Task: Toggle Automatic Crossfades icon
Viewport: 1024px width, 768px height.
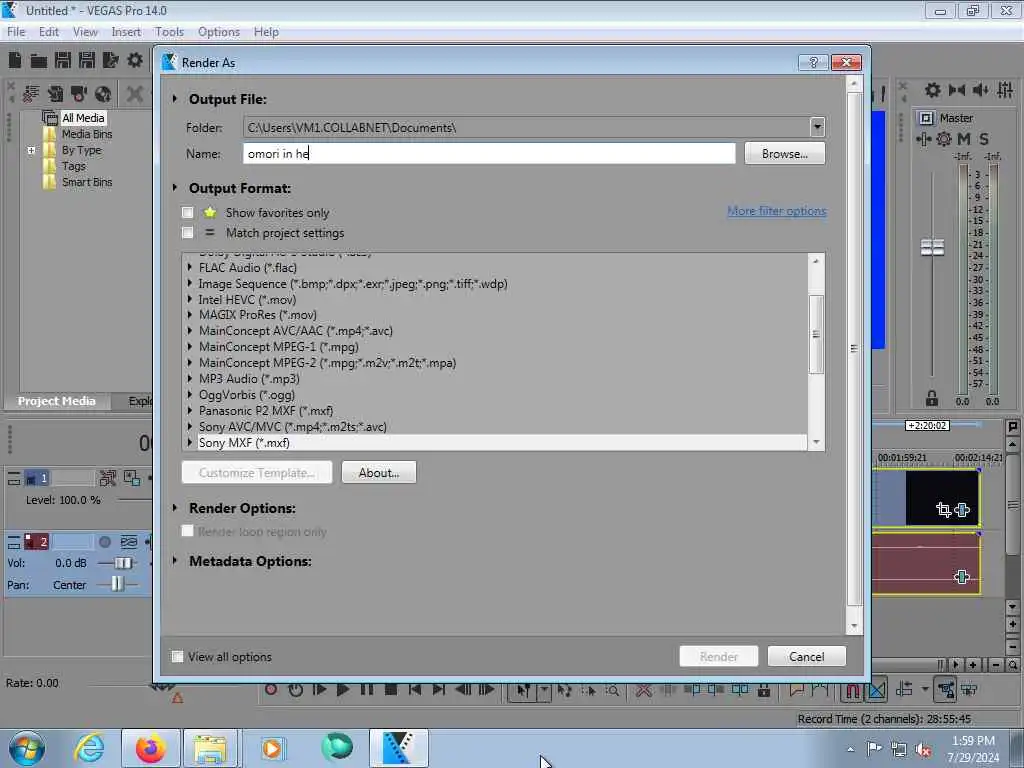Action: click(x=876, y=690)
